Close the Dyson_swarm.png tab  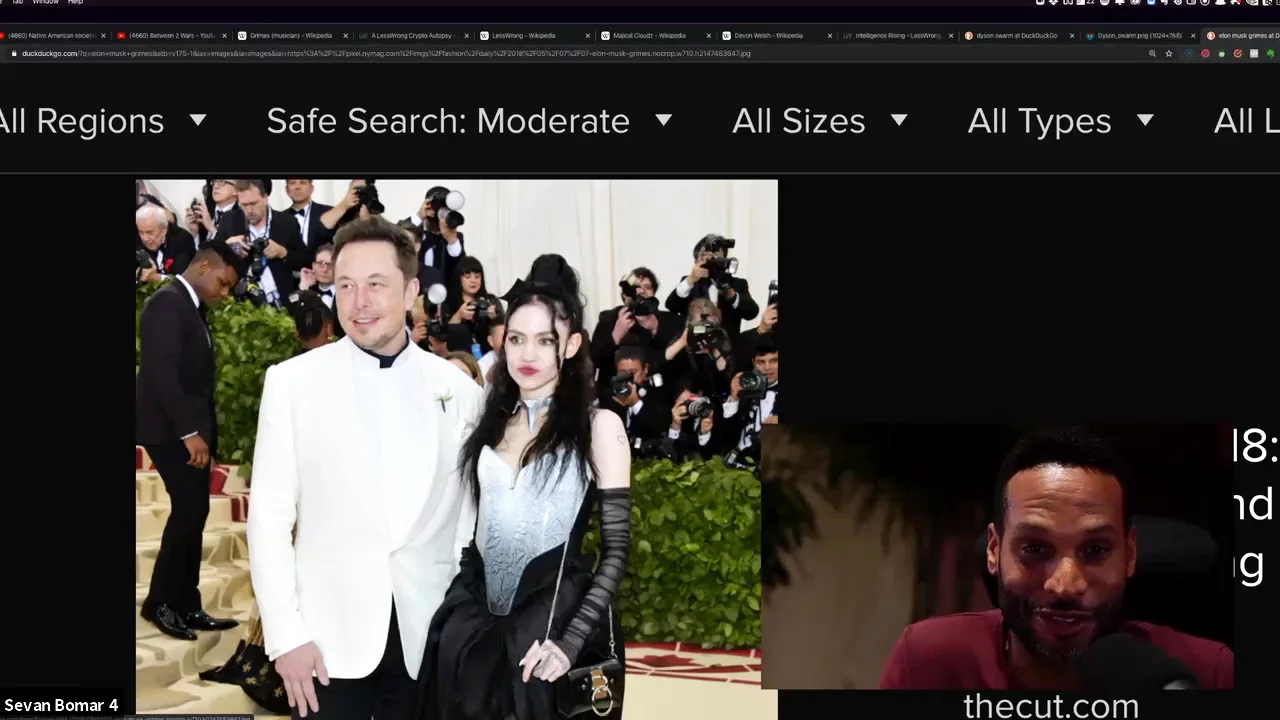(1193, 36)
